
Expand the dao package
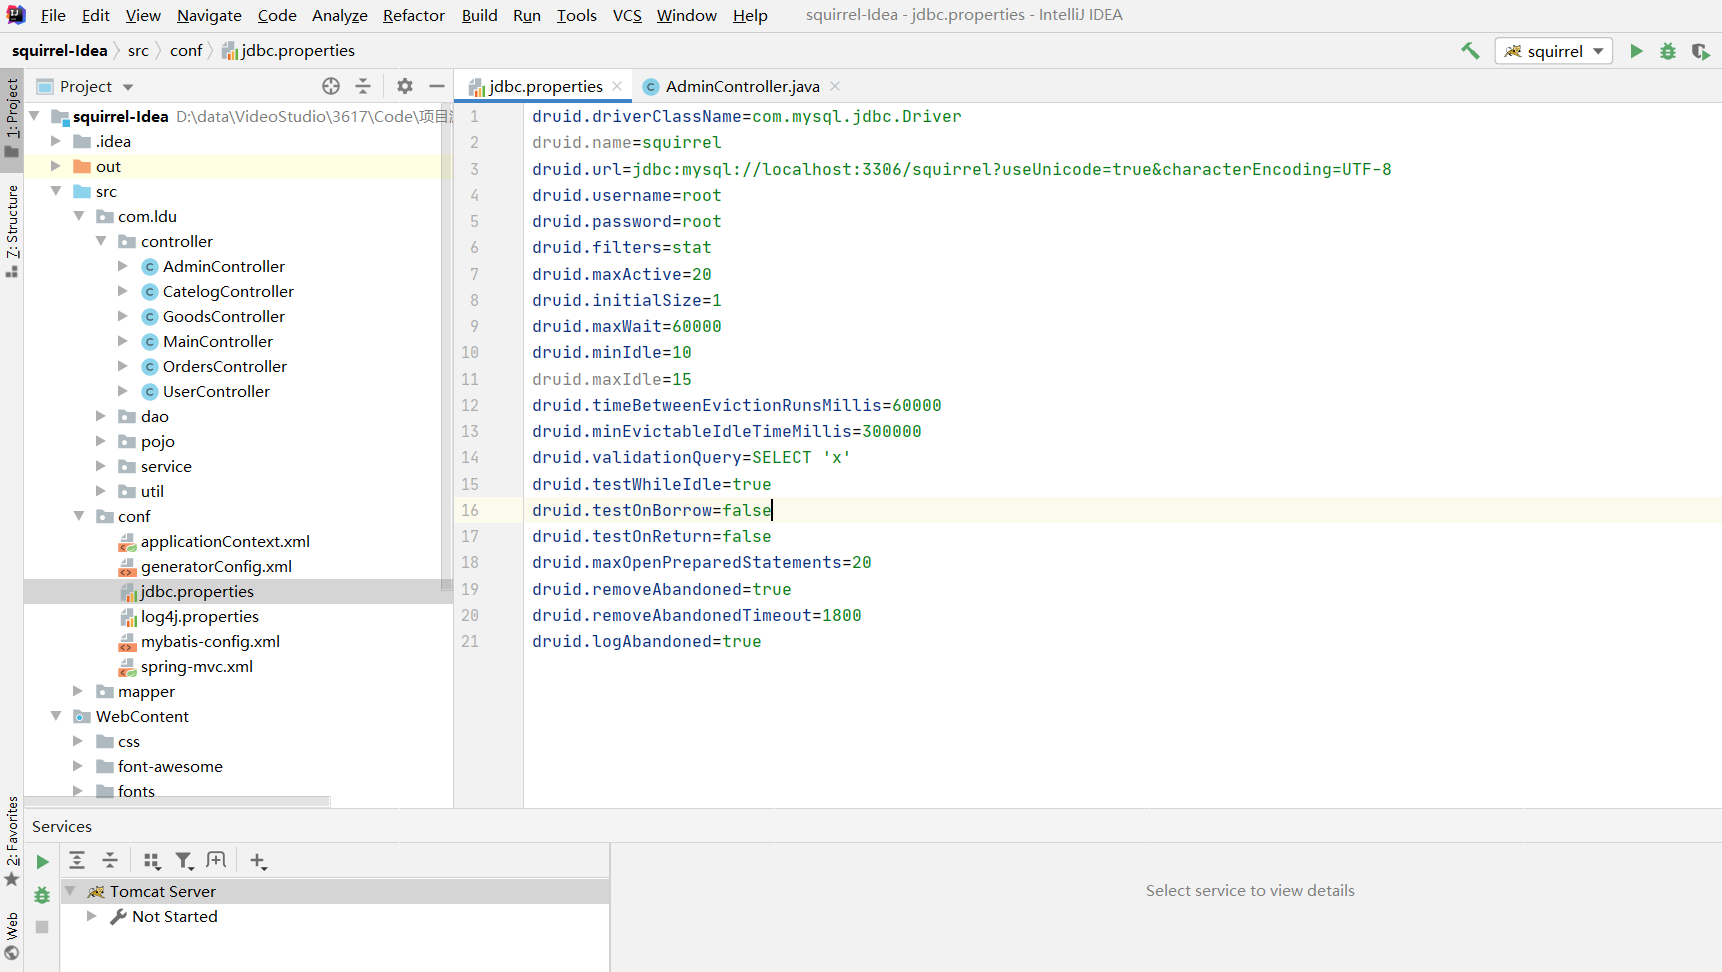101,416
